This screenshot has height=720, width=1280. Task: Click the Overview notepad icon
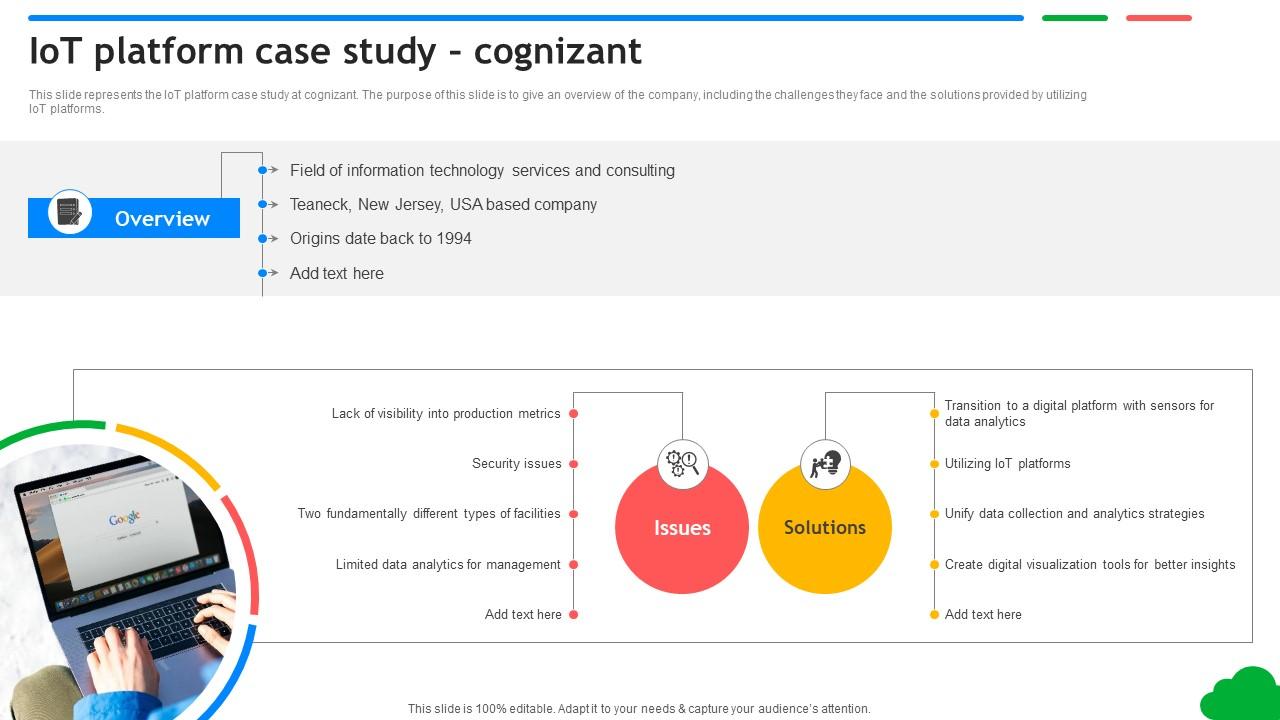click(70, 212)
